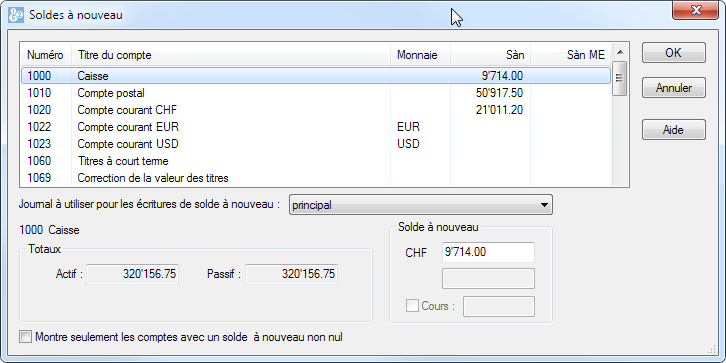Open help with the Aide button

point(674,130)
